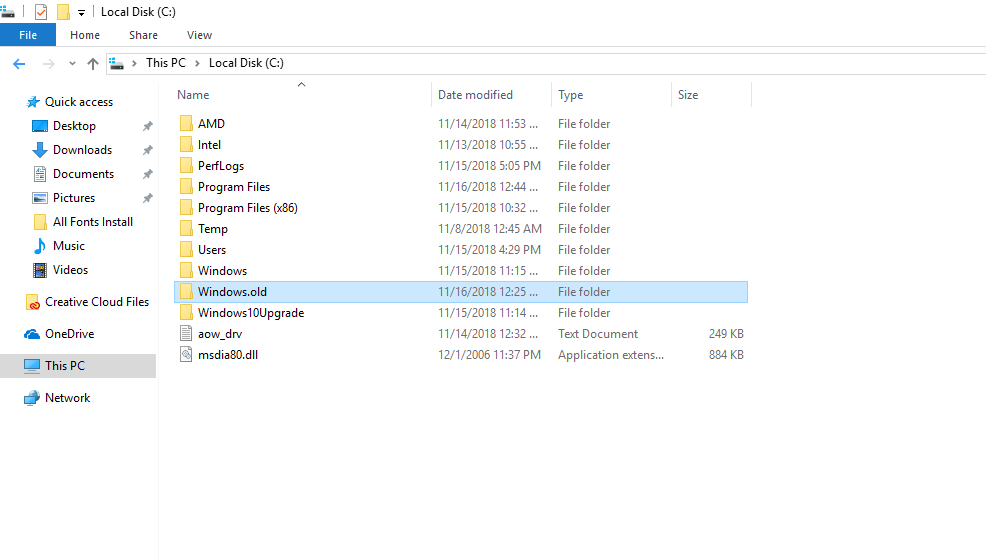Select the PerfLogs folder icon

(x=186, y=165)
